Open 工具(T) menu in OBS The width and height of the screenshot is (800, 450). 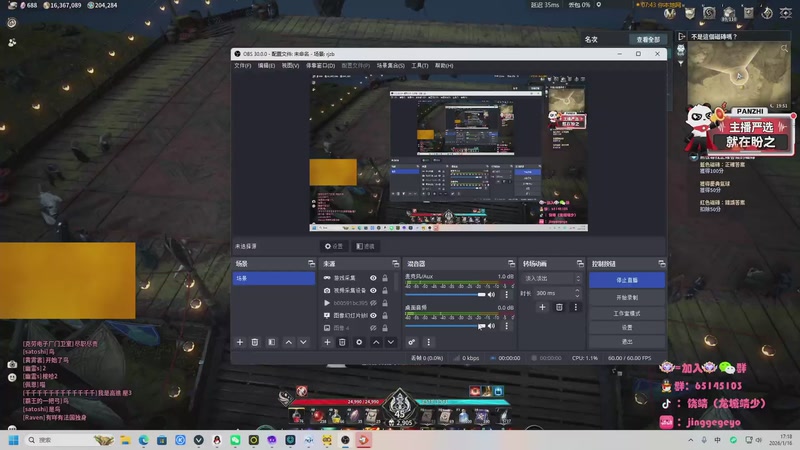tap(420, 66)
